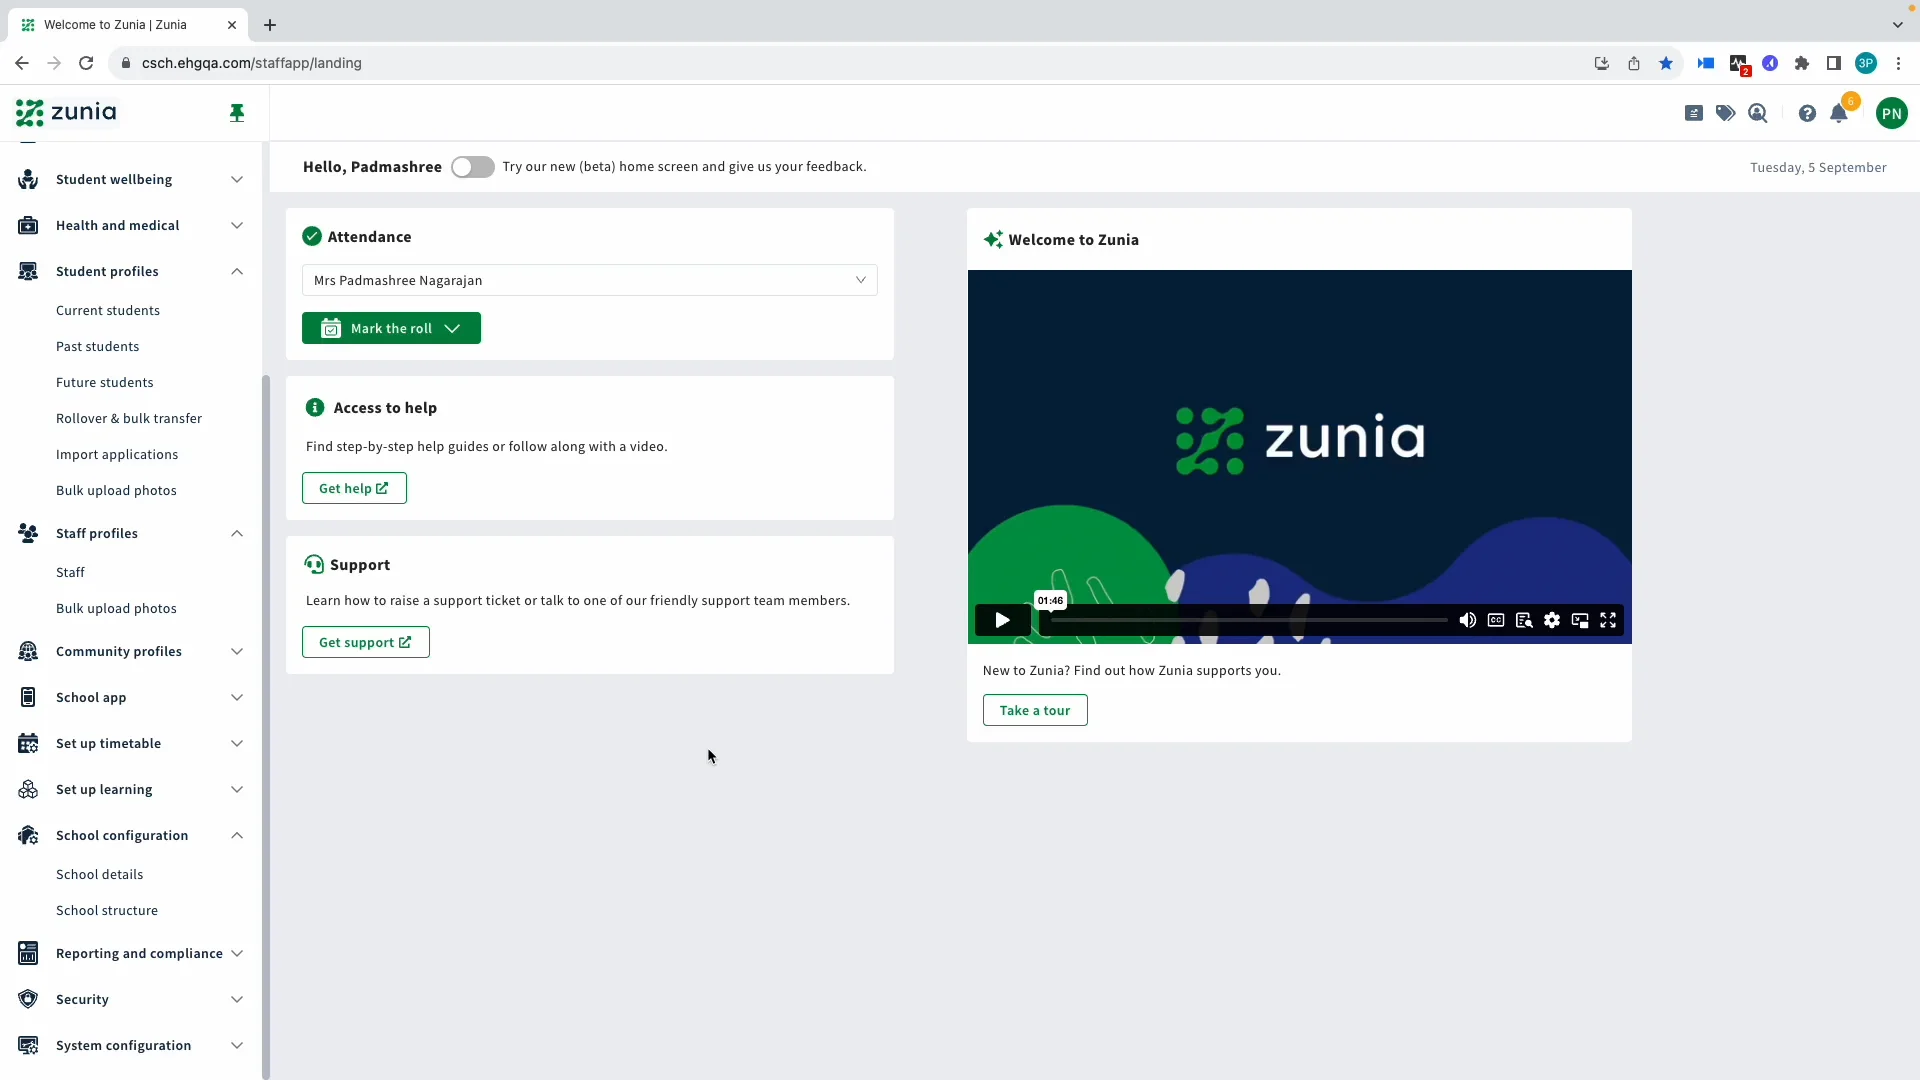Open the Past students page

coord(97,346)
